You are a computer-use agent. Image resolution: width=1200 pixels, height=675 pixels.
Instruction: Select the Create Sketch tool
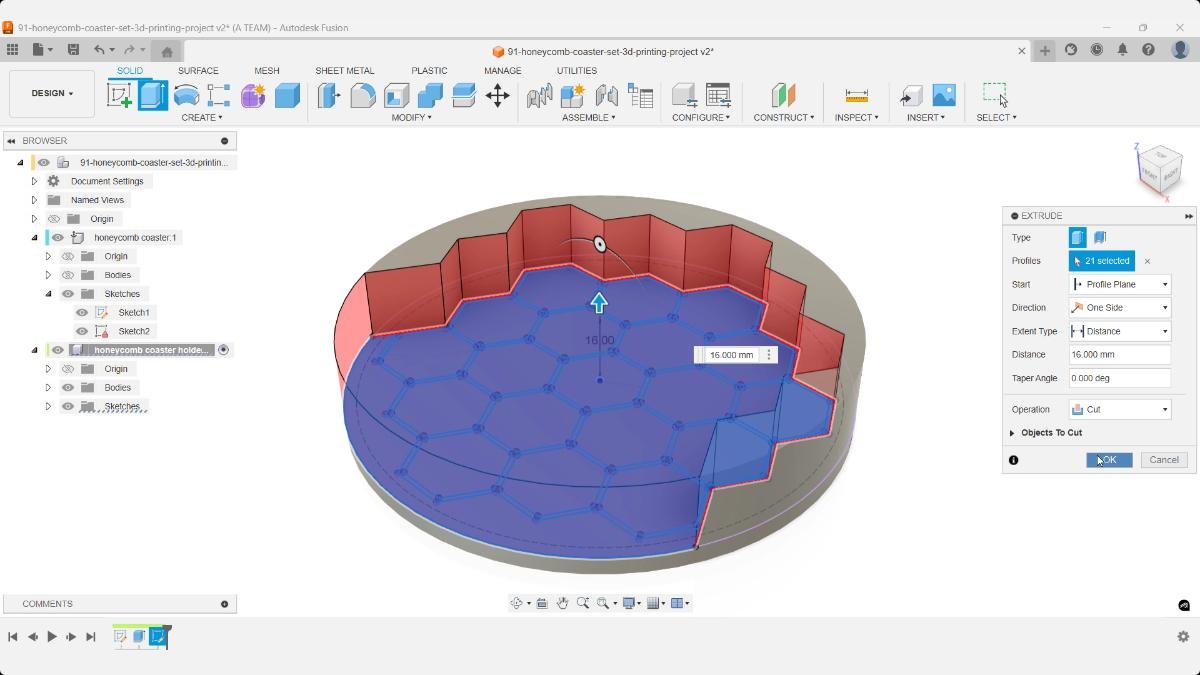point(120,95)
